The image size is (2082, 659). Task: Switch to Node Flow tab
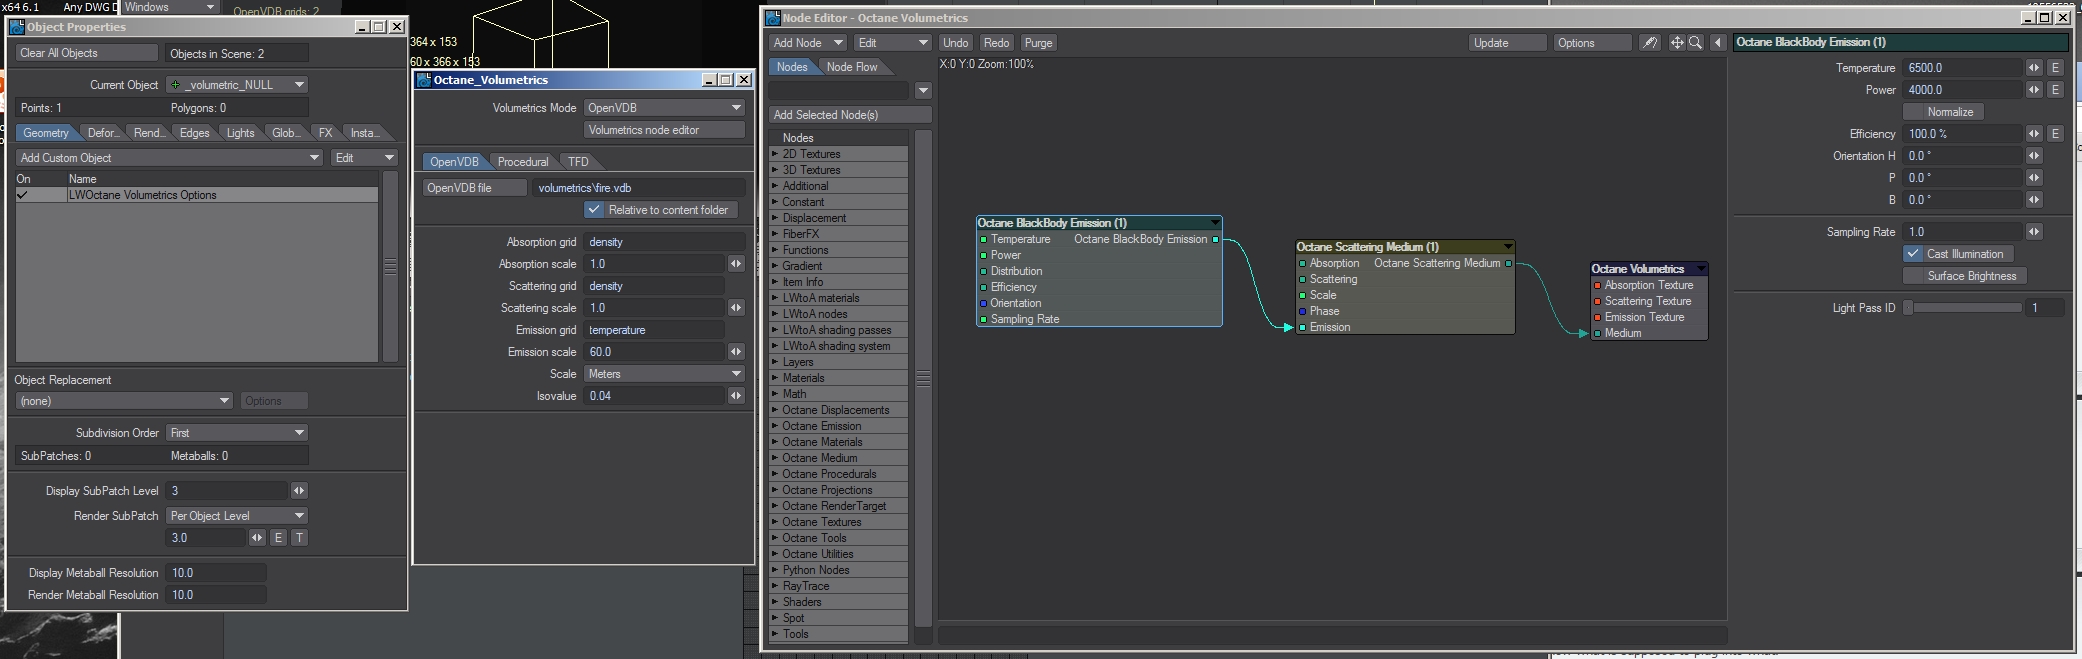[x=852, y=67]
